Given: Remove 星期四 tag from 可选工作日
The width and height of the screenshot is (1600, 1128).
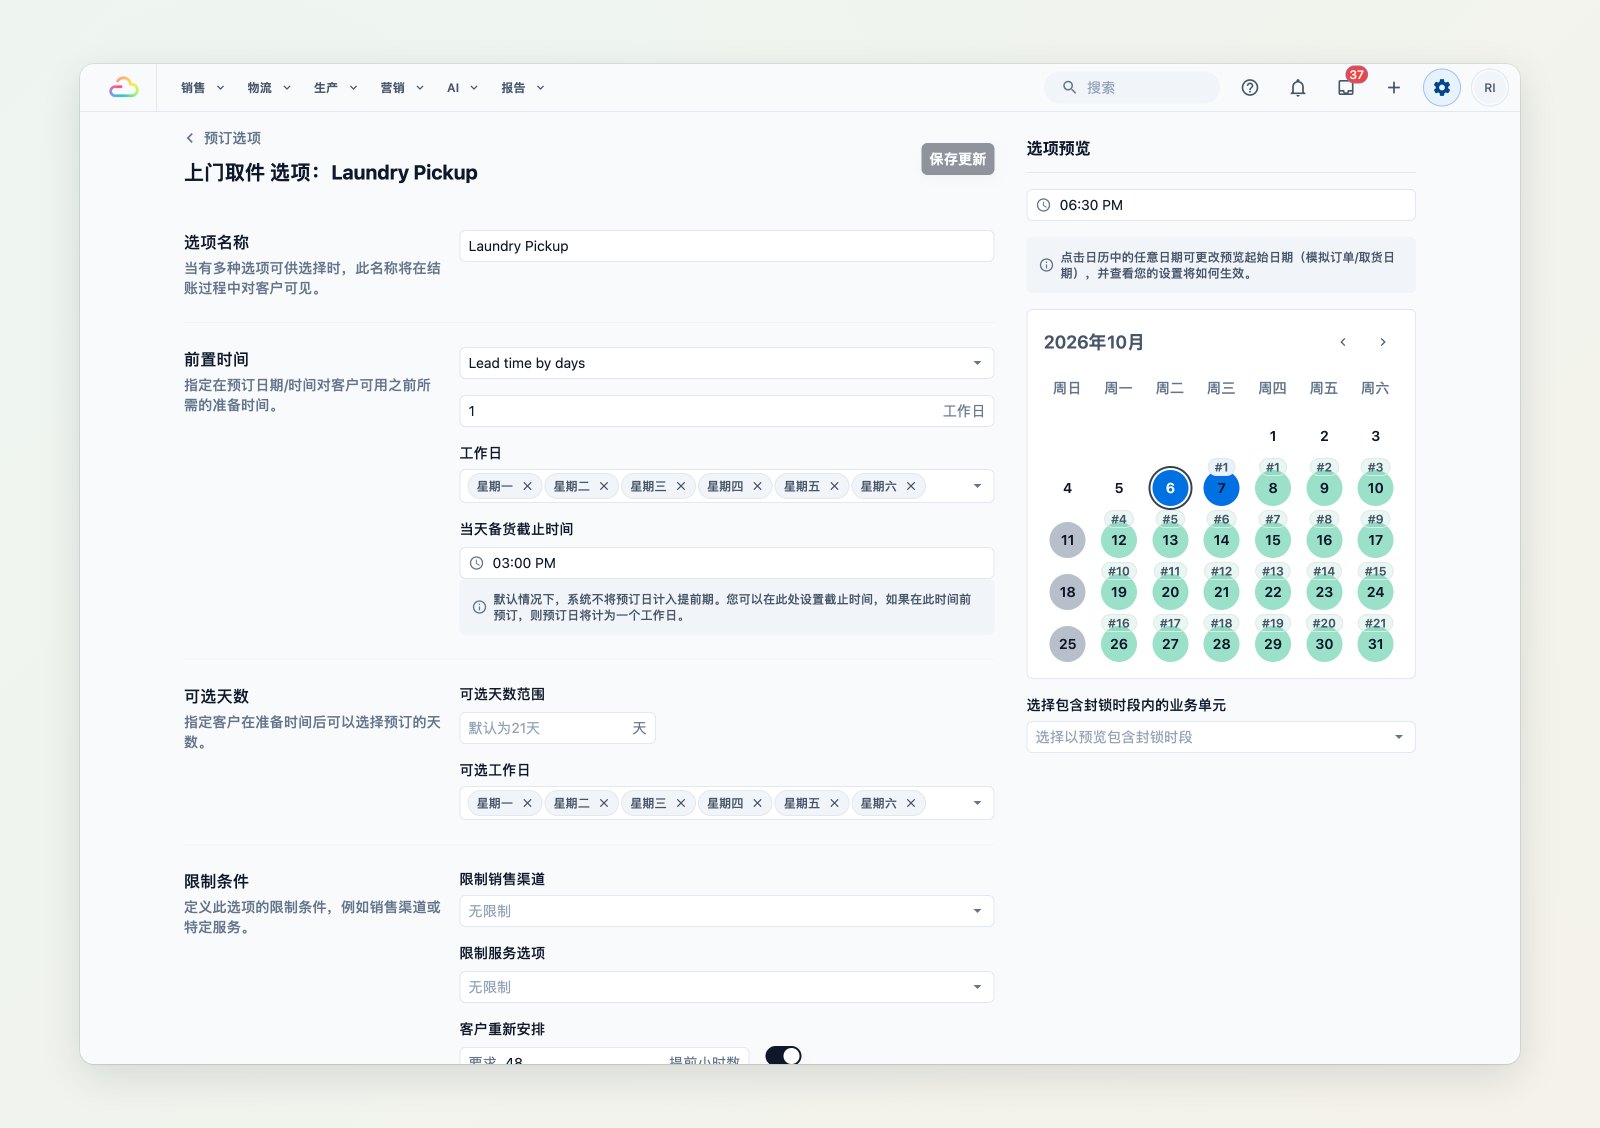Looking at the screenshot, I should point(757,803).
